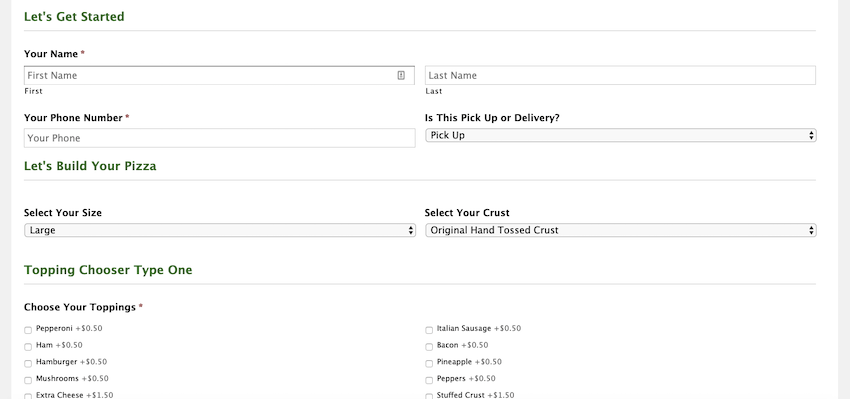Enable the Mushrooms topping checkbox
This screenshot has height=399, width=850.
(28, 381)
